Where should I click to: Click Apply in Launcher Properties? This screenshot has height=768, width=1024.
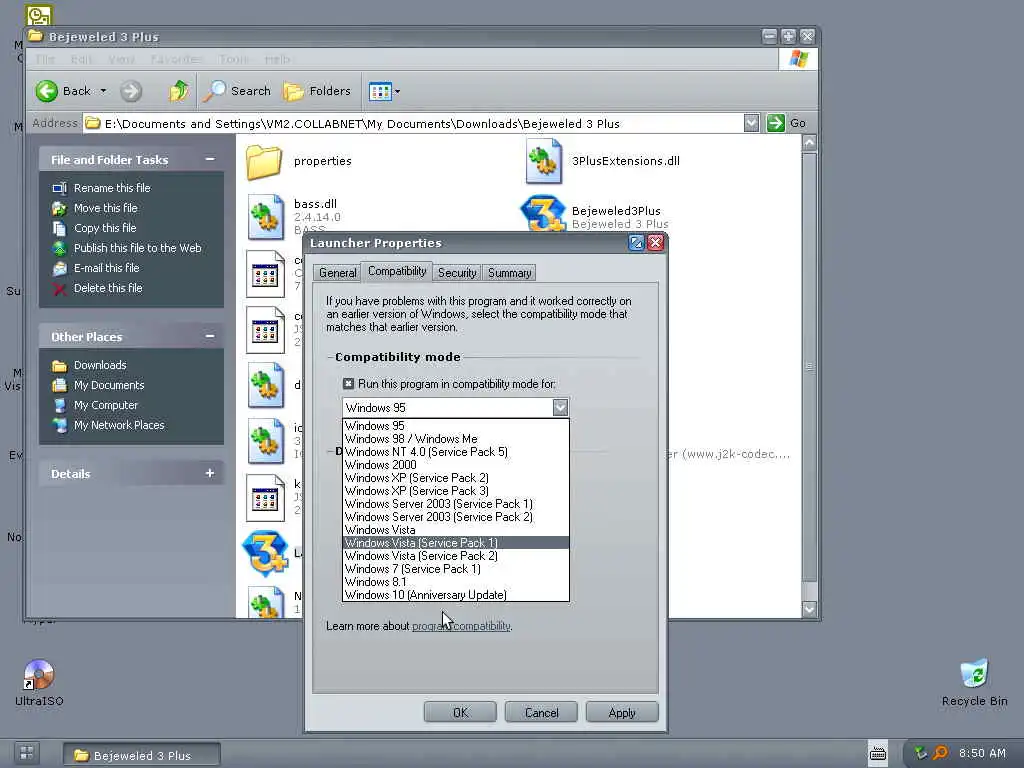(622, 712)
